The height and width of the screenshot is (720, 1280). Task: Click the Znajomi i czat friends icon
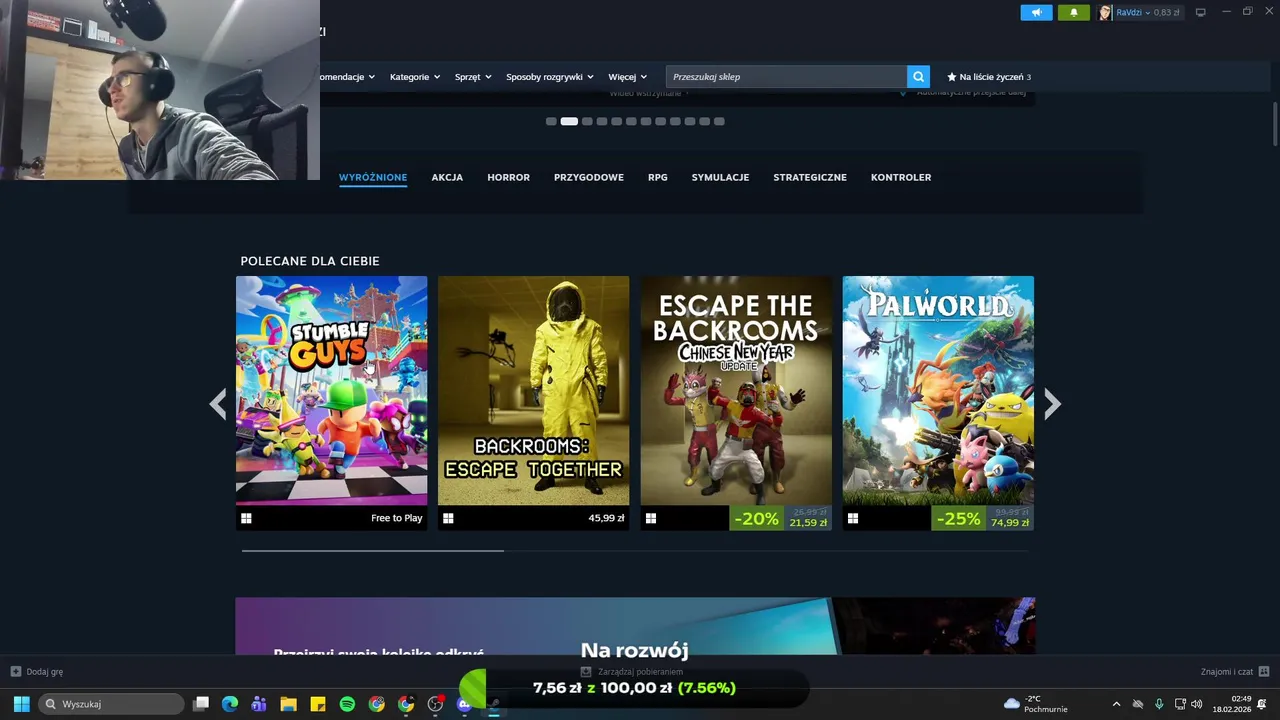pos(1264,672)
